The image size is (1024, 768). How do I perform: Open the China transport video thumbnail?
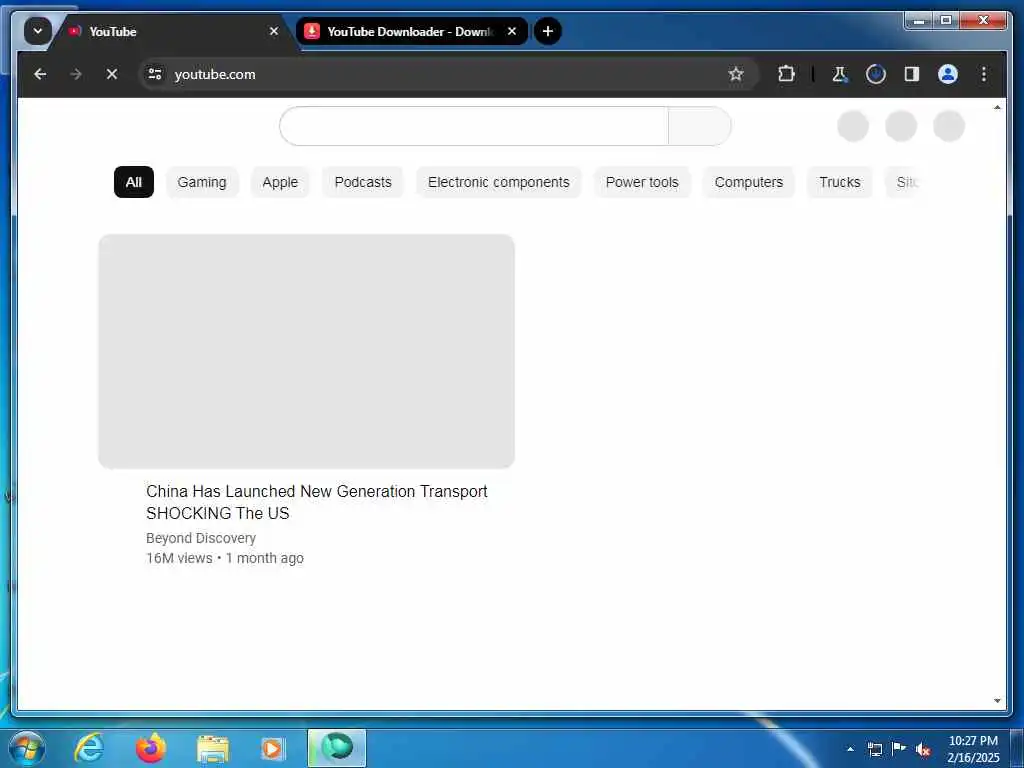coord(306,351)
